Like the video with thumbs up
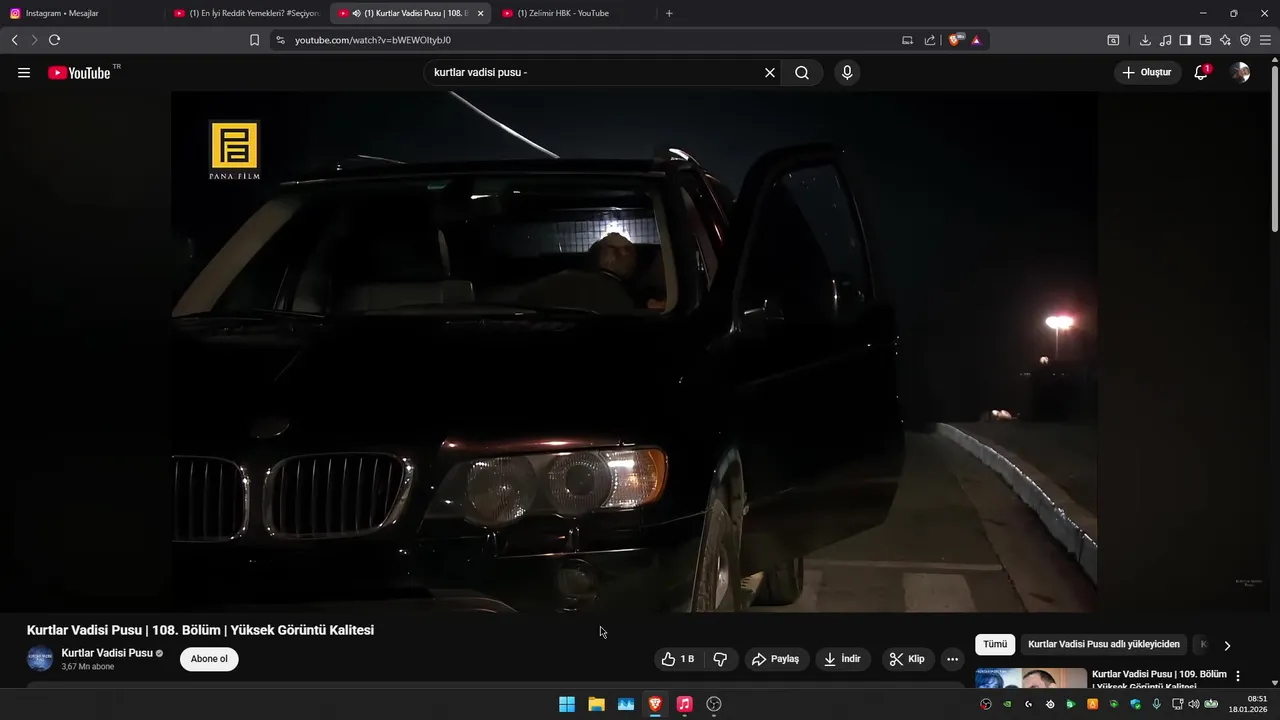 [678, 659]
